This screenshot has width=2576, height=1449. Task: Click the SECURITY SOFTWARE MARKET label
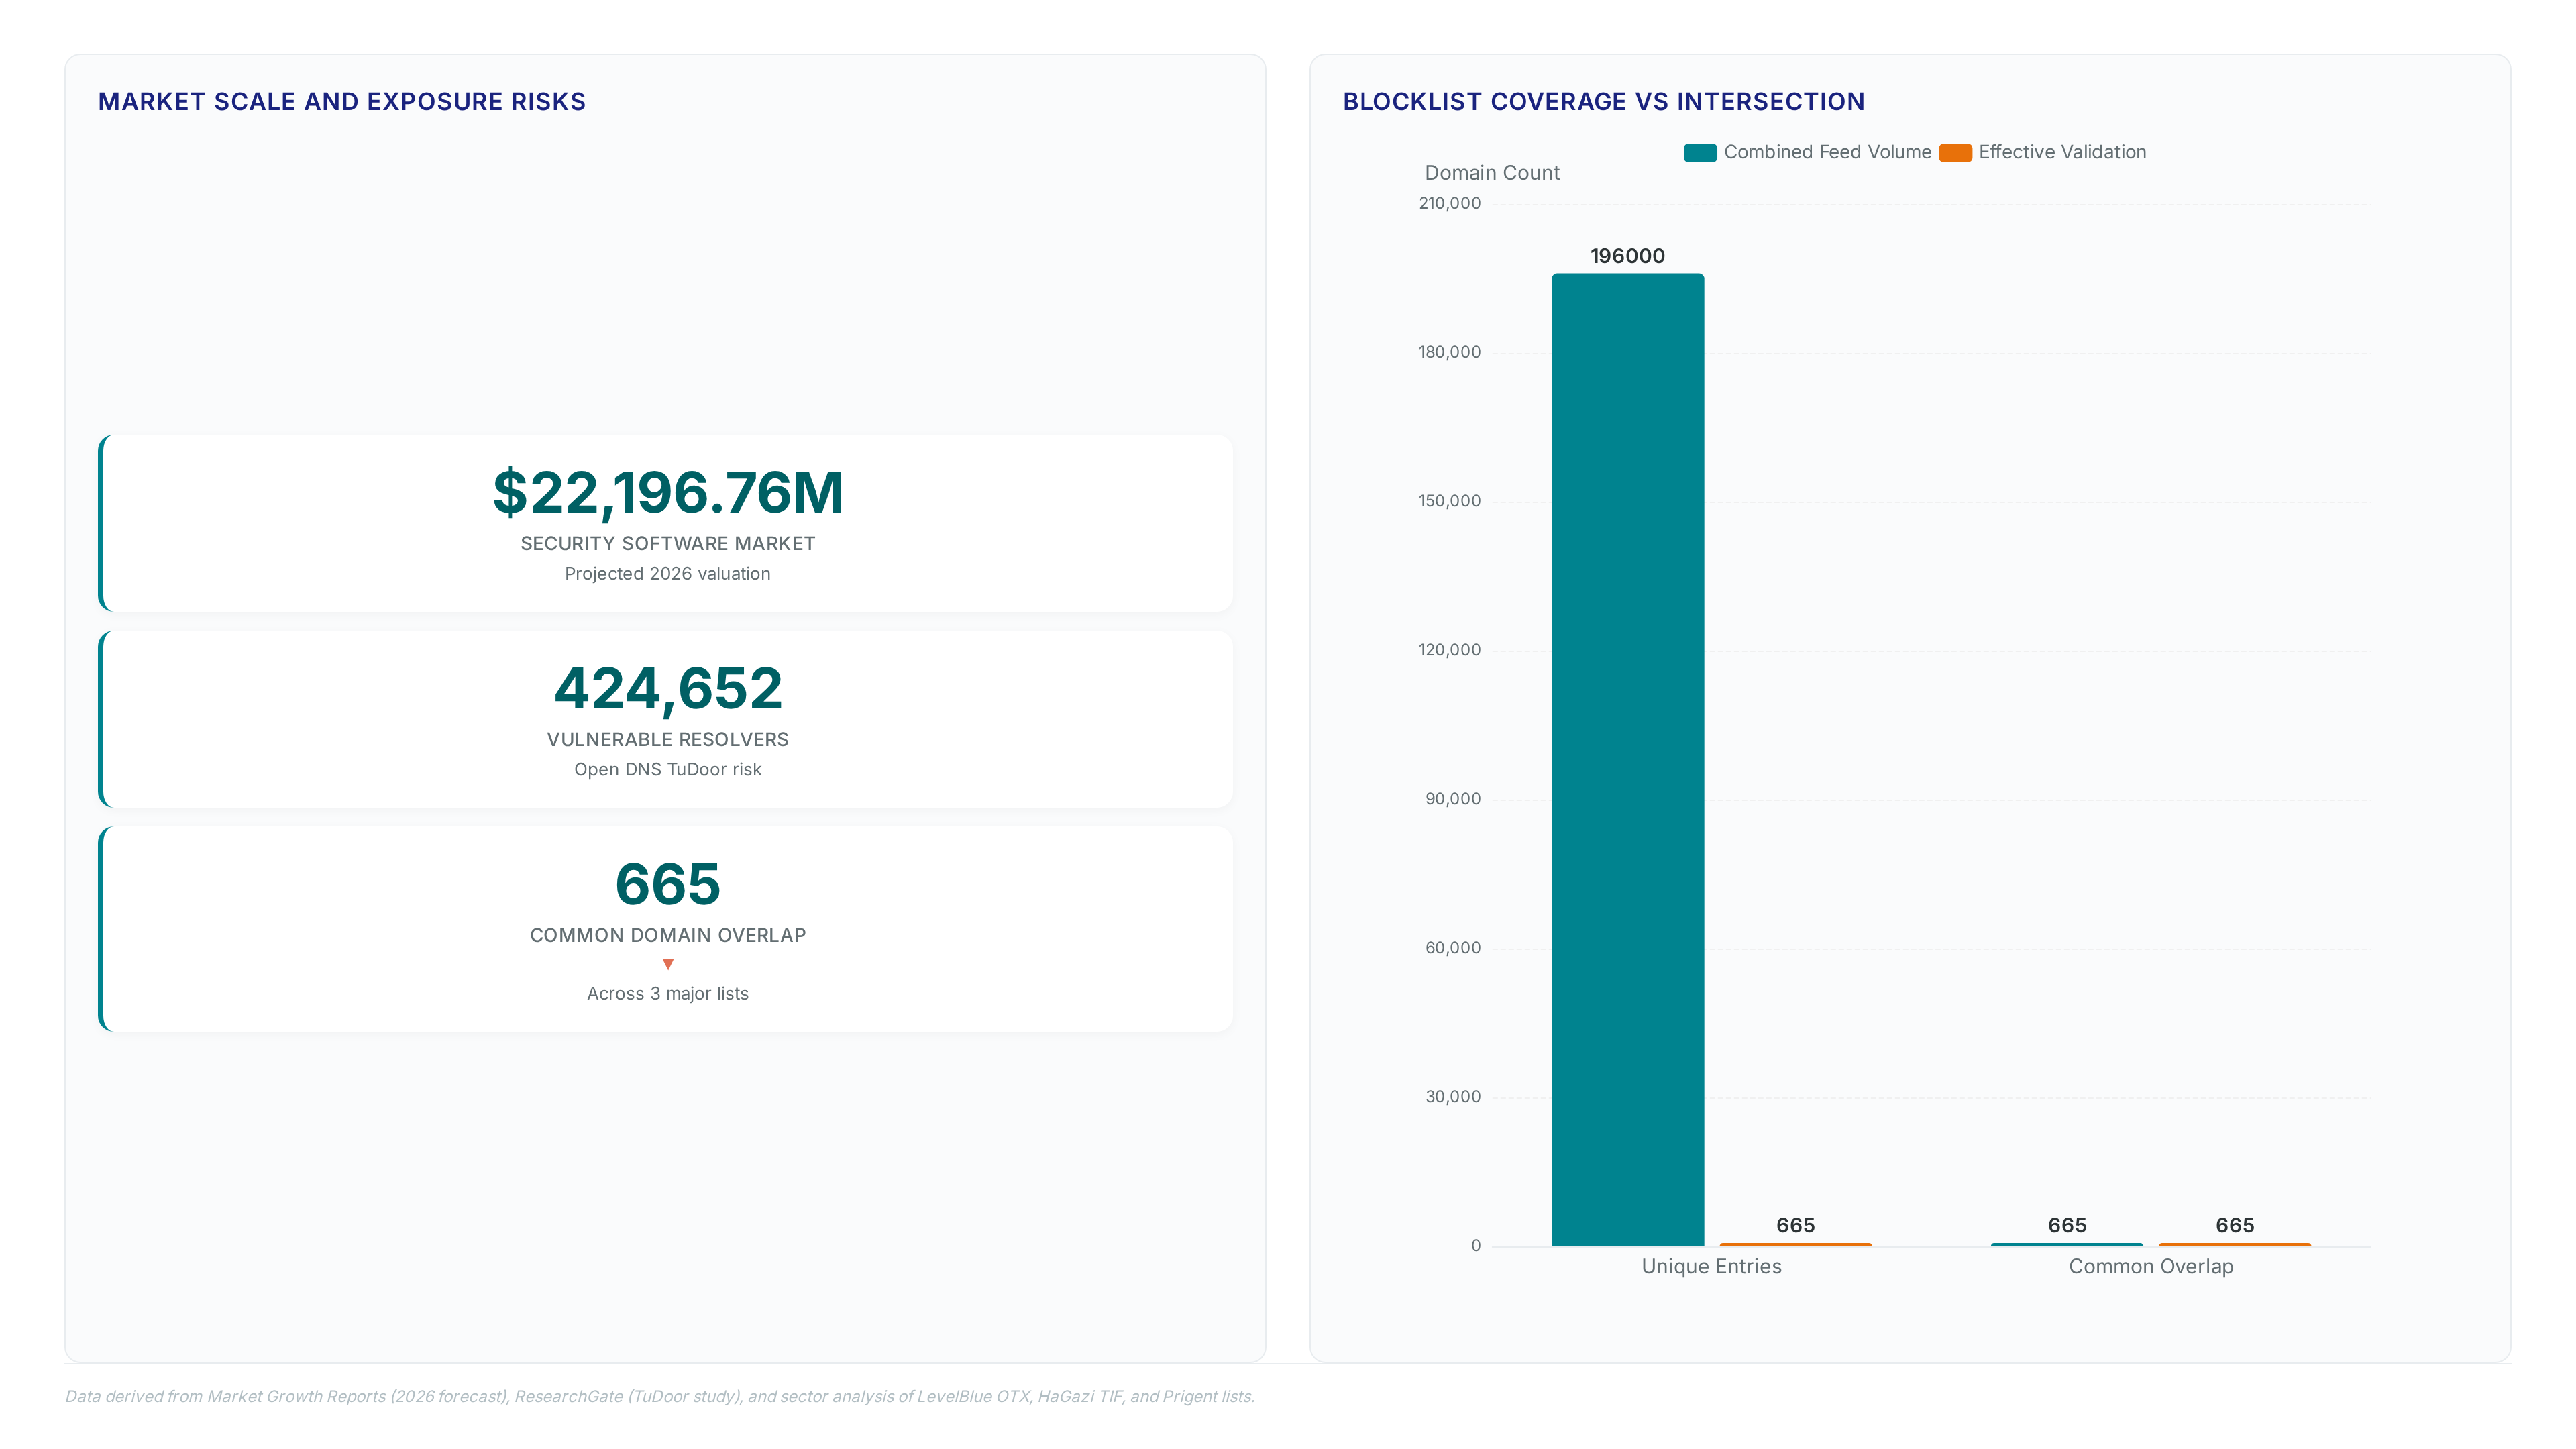[x=668, y=543]
